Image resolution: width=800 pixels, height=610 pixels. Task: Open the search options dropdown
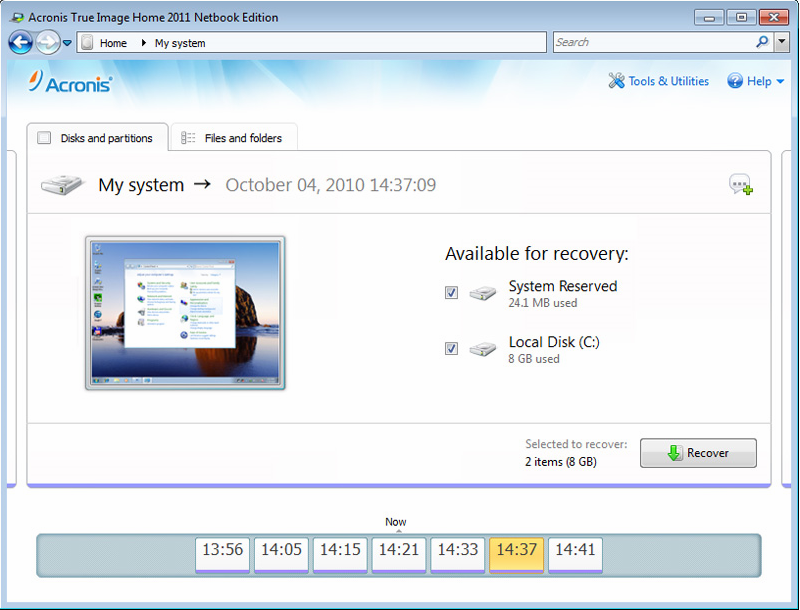point(782,42)
